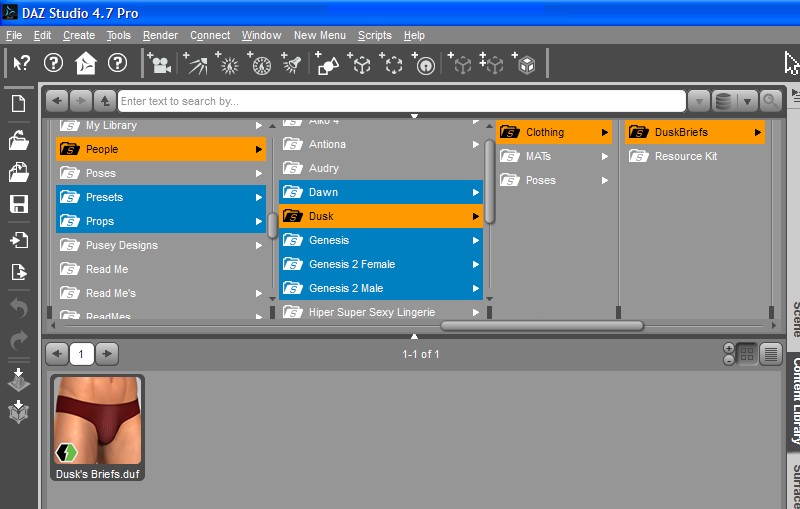
Task: Save scene using floppy disk icon
Action: 19,204
